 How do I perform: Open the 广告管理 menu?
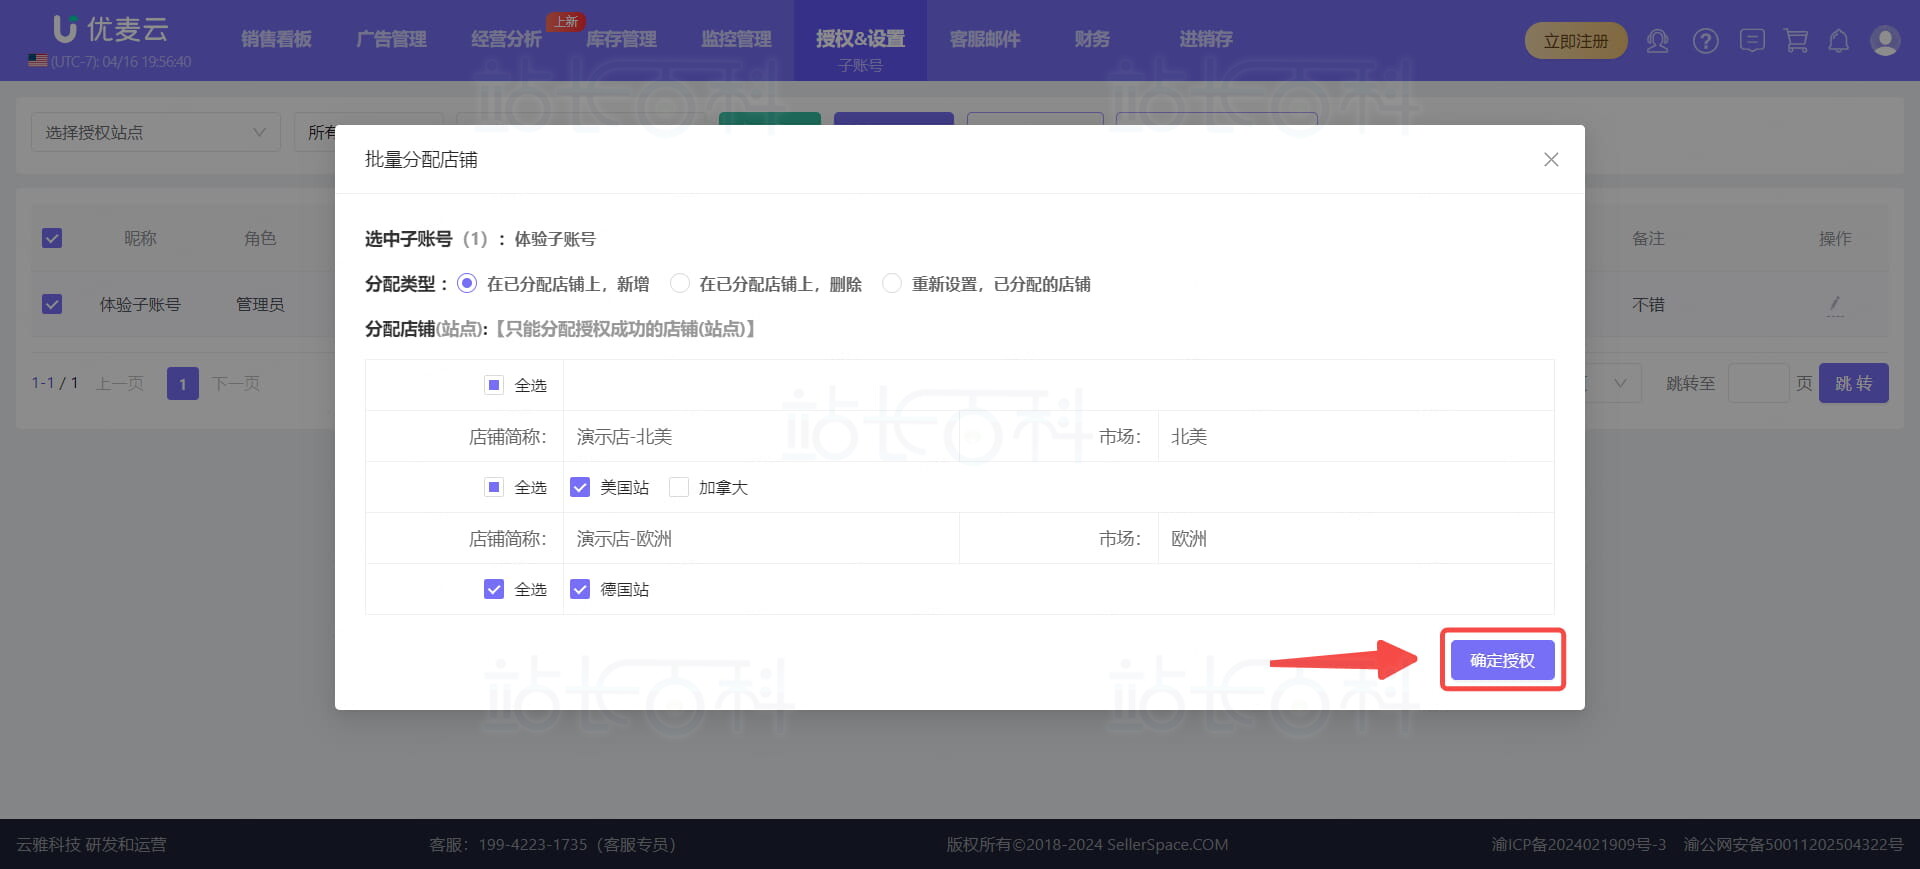(391, 39)
